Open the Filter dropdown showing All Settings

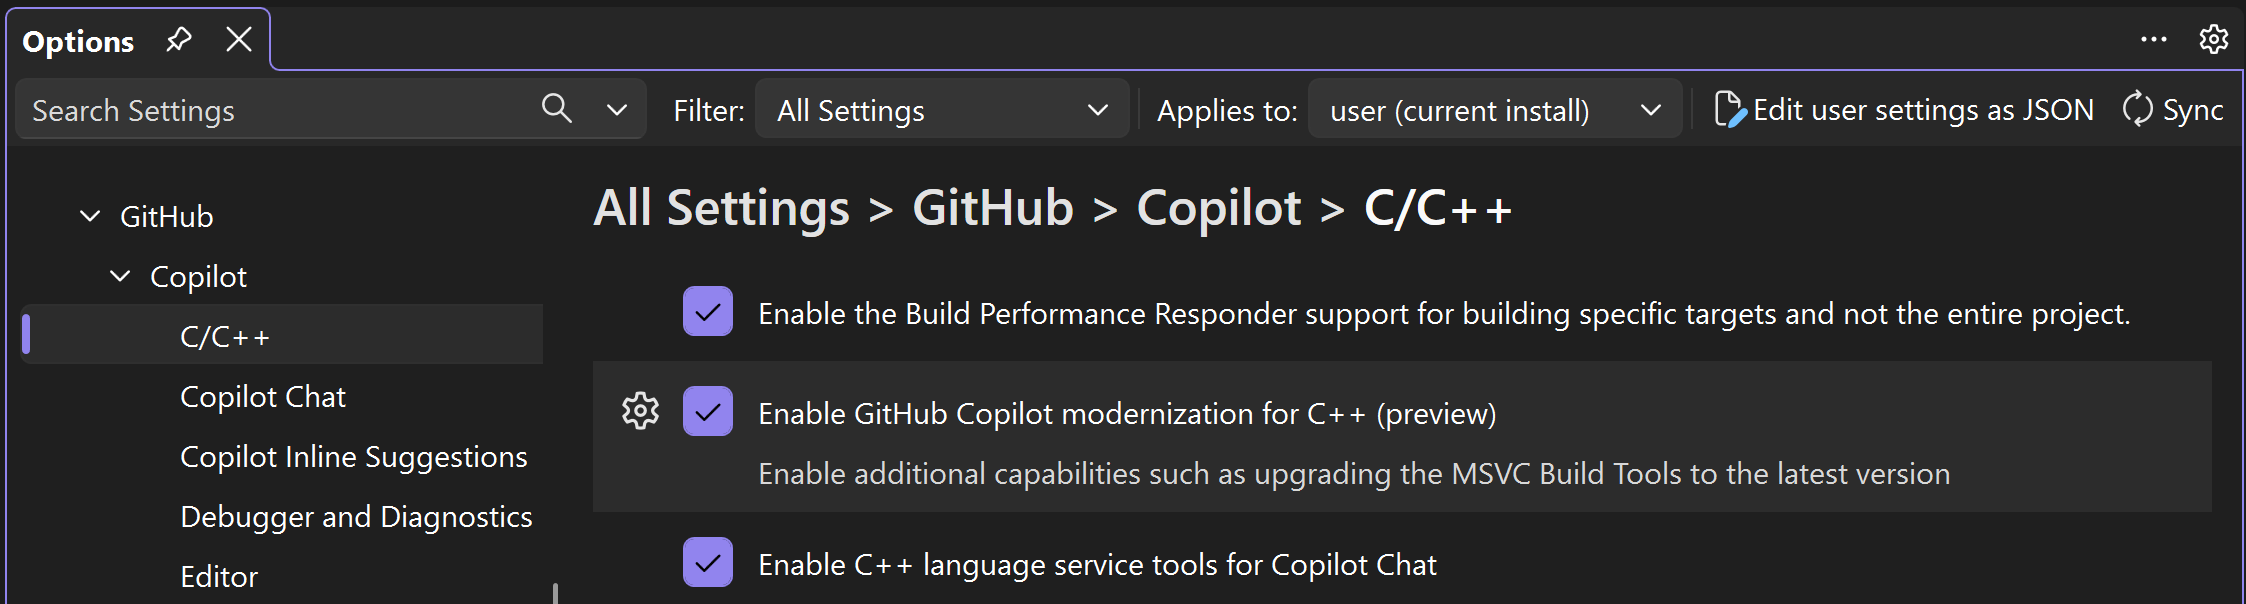tap(940, 109)
